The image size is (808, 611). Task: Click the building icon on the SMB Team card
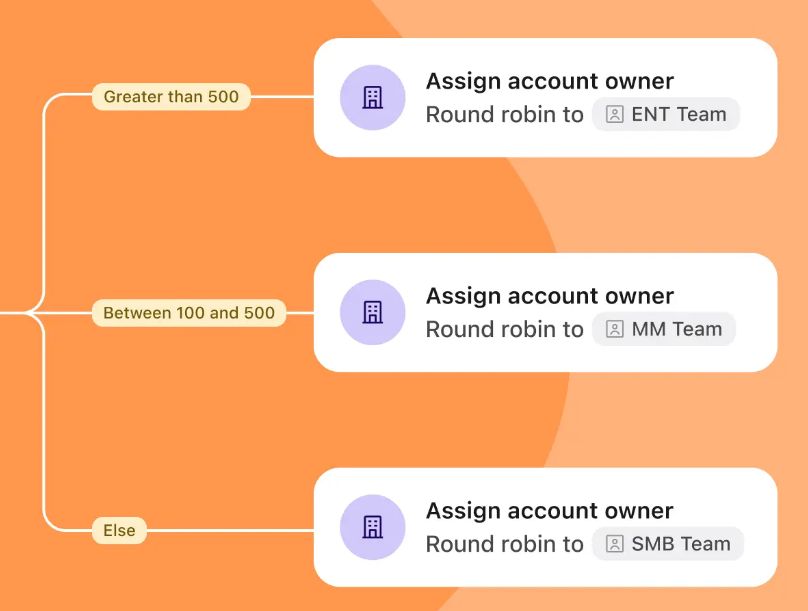coord(372,527)
